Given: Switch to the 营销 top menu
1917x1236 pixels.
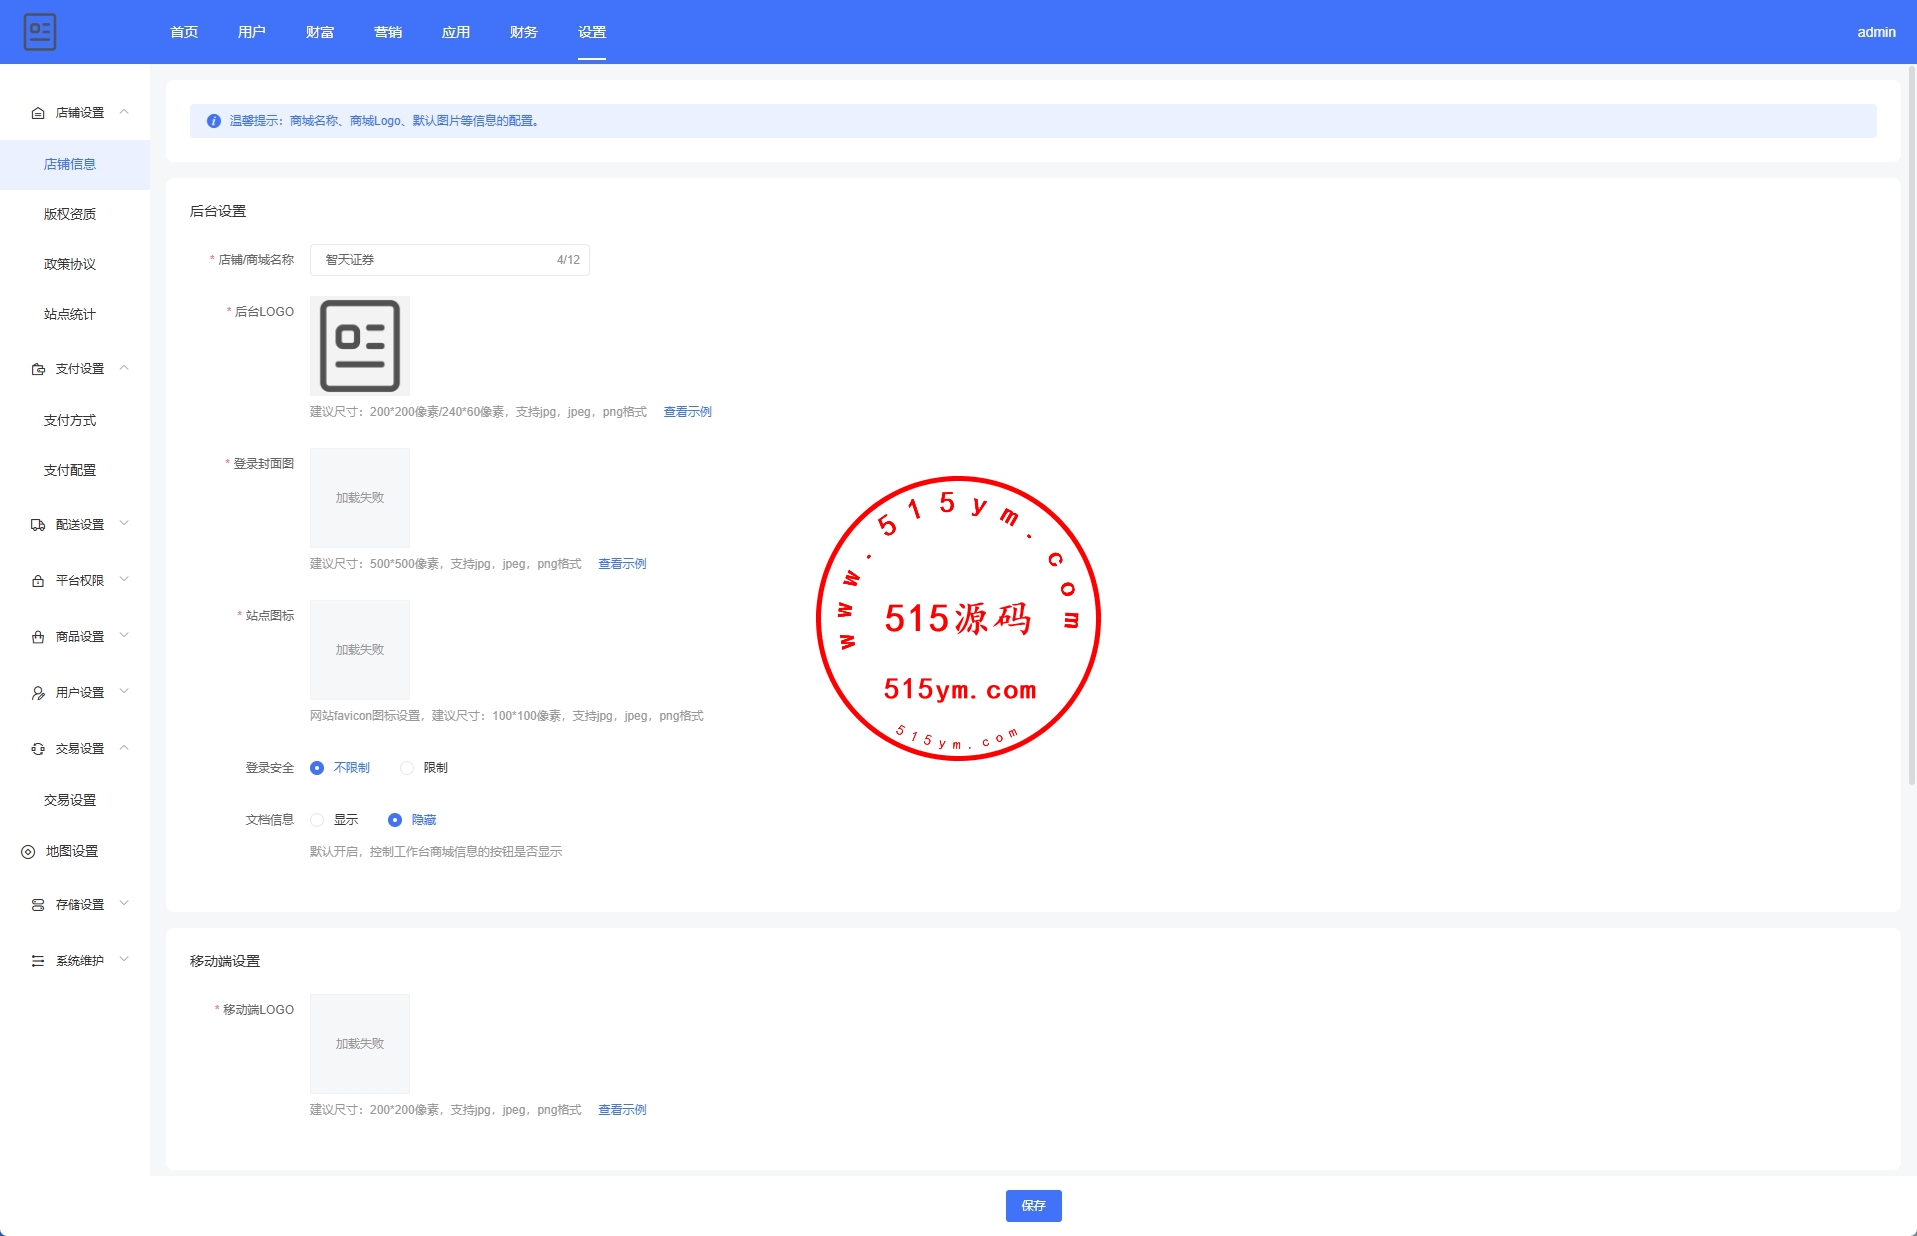Looking at the screenshot, I should 388,32.
